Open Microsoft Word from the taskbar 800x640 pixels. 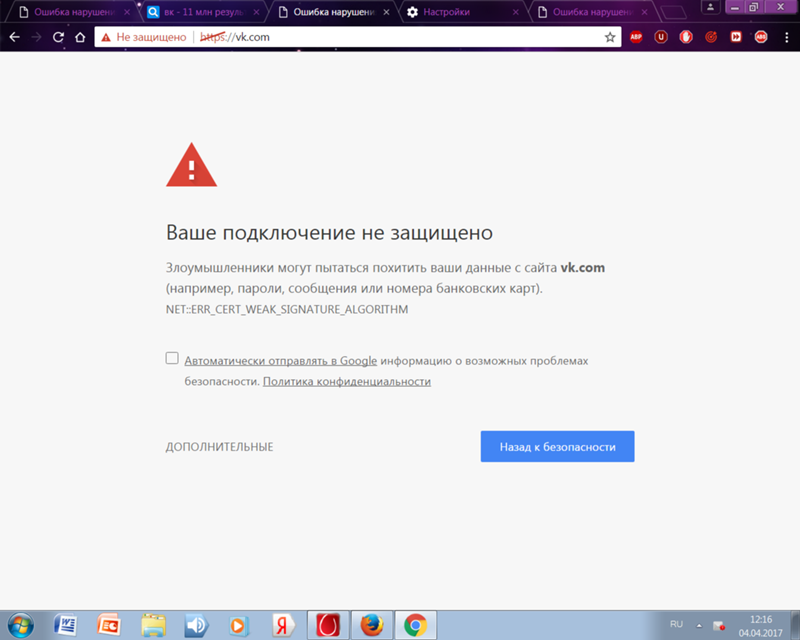coord(65,625)
